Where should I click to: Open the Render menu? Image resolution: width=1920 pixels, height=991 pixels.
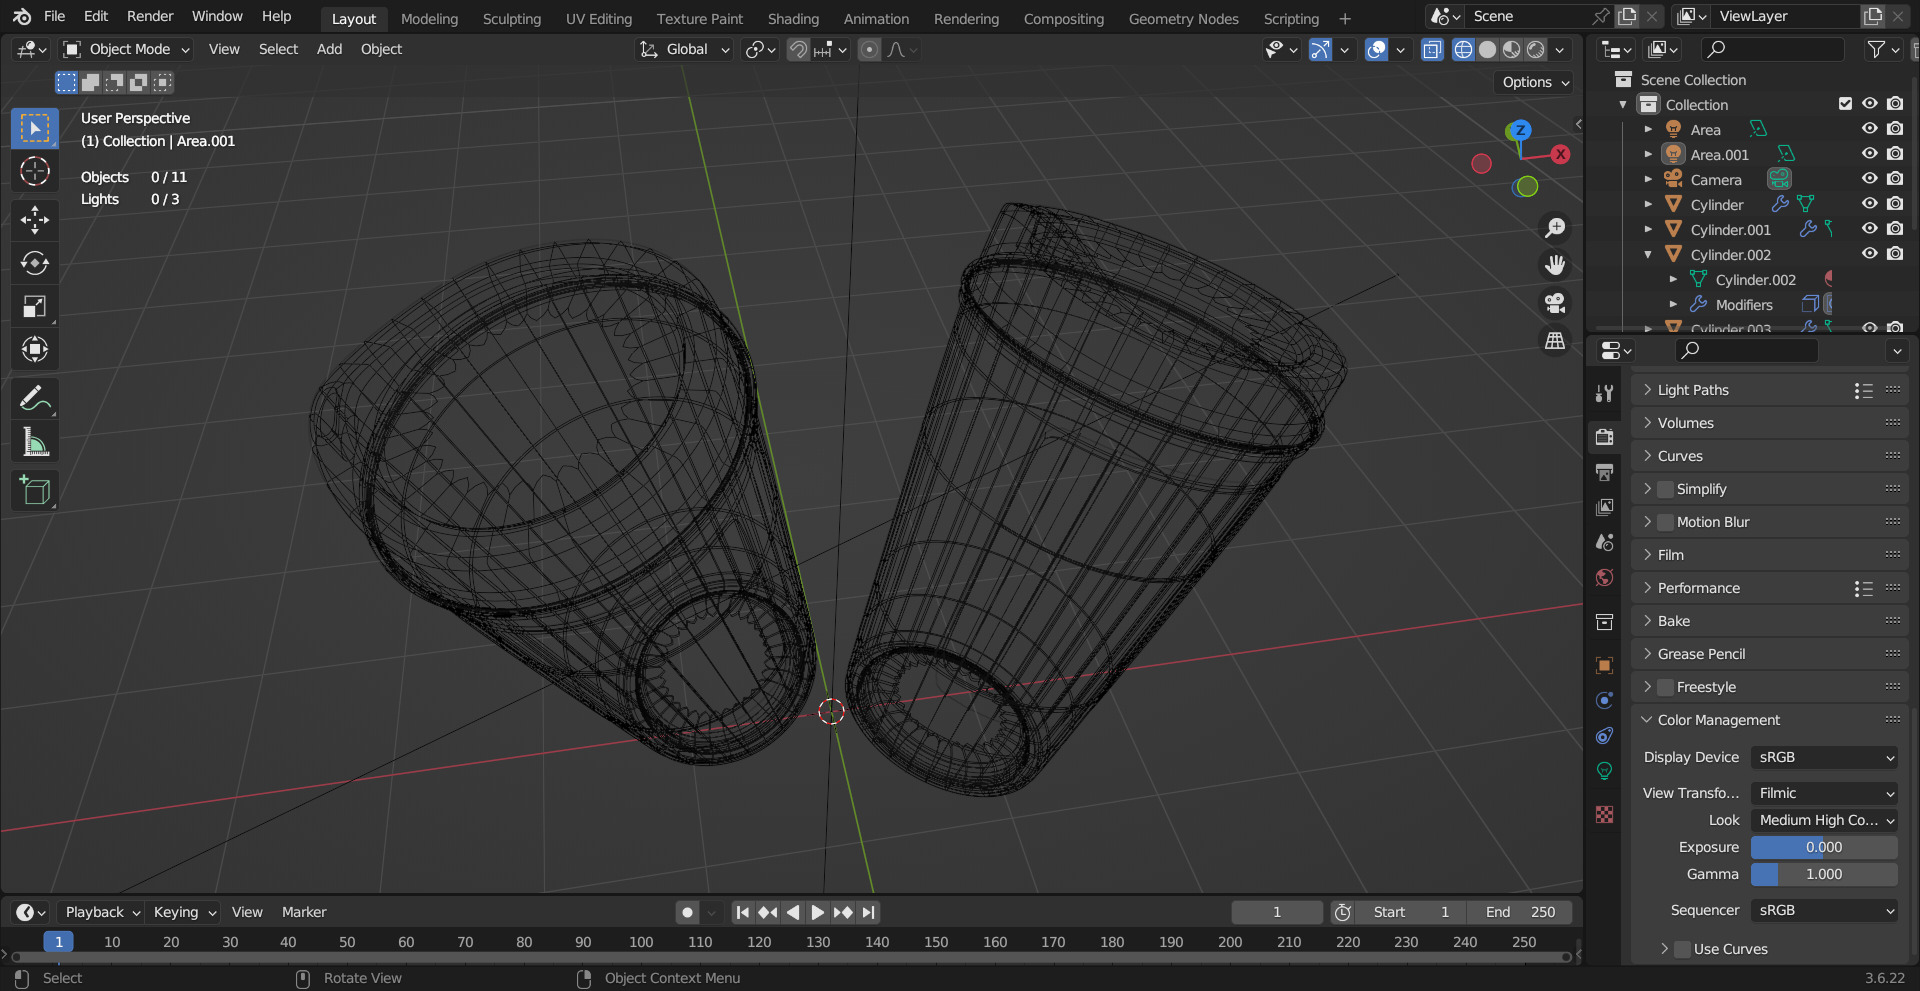coord(150,17)
